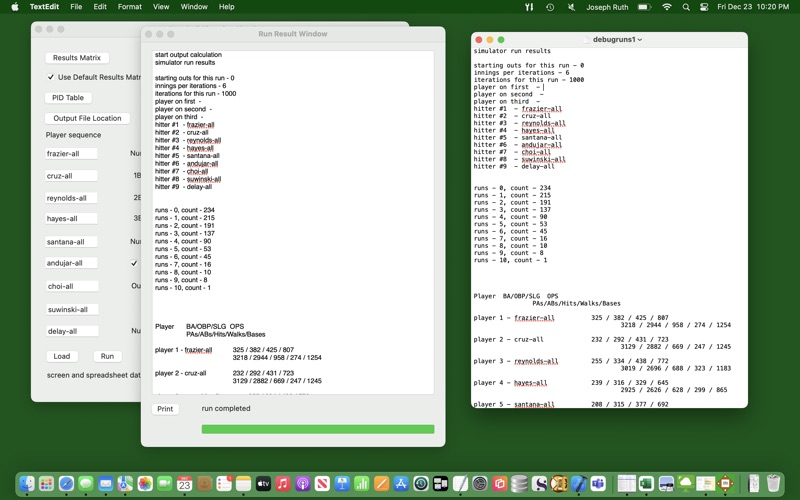Open Microsoft Teams in the dock
Image resolution: width=800 pixels, height=500 pixels.
click(x=598, y=483)
